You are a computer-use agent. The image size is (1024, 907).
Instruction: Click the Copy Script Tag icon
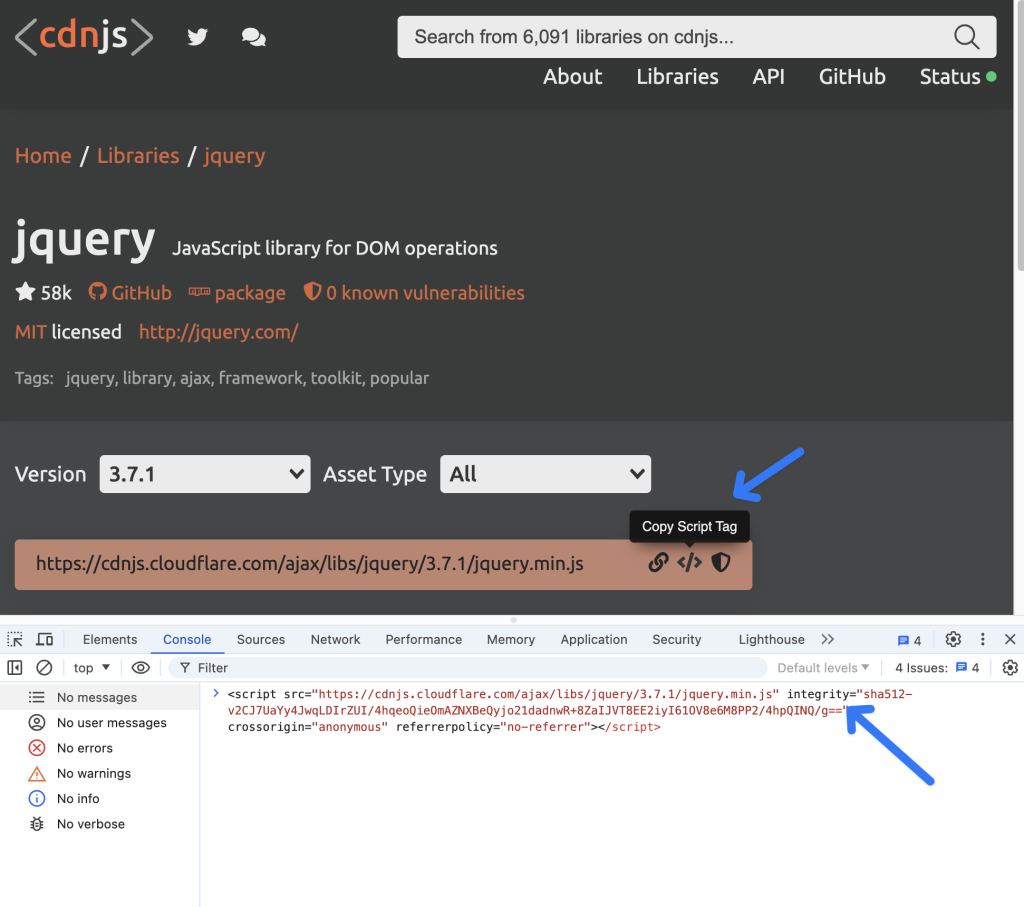pyautogui.click(x=689, y=563)
